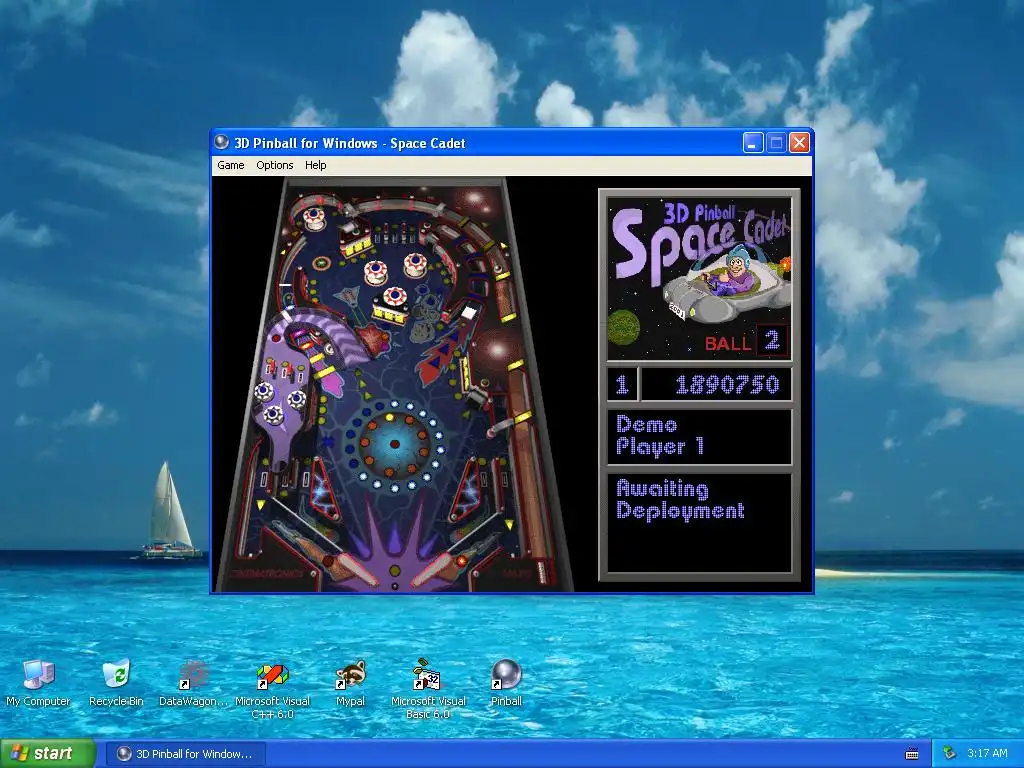Click the Space Cadet logo artwork
The image size is (1024, 768).
click(x=699, y=279)
